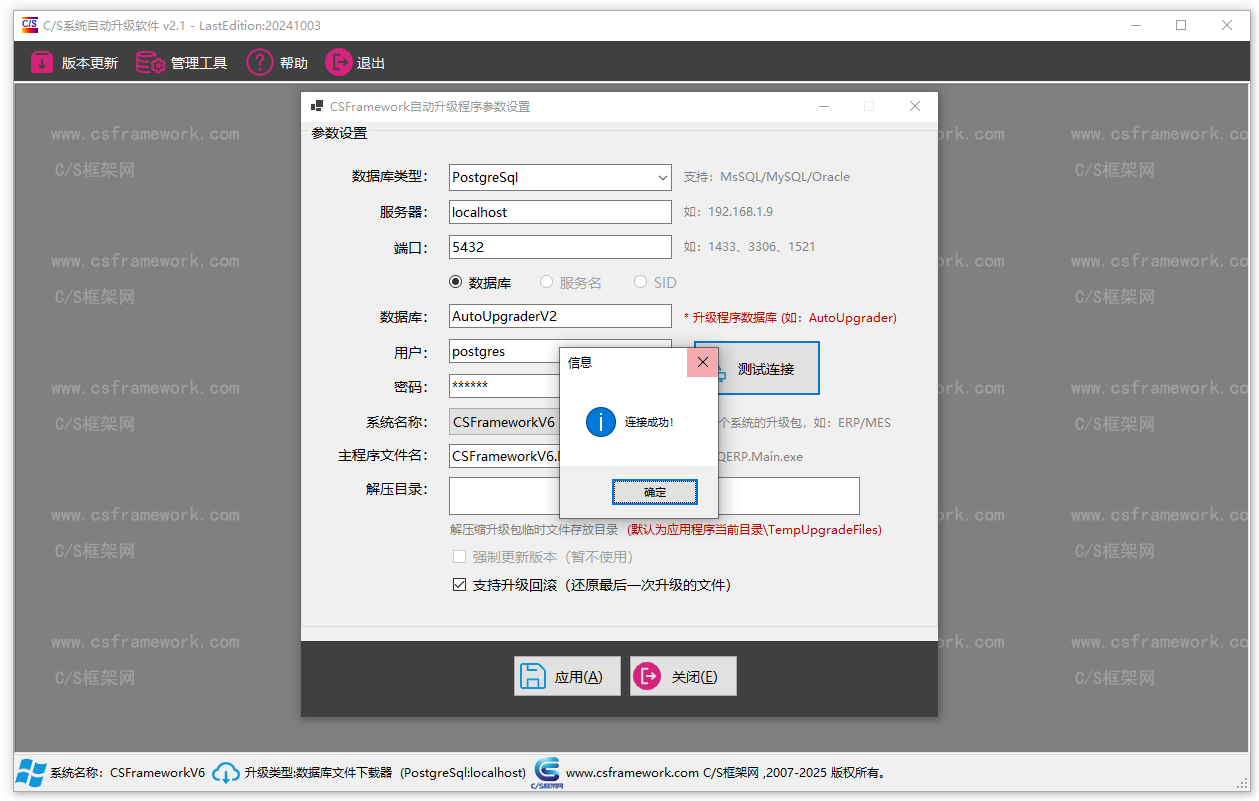Click the 管理工具 database gear icon

tap(149, 61)
